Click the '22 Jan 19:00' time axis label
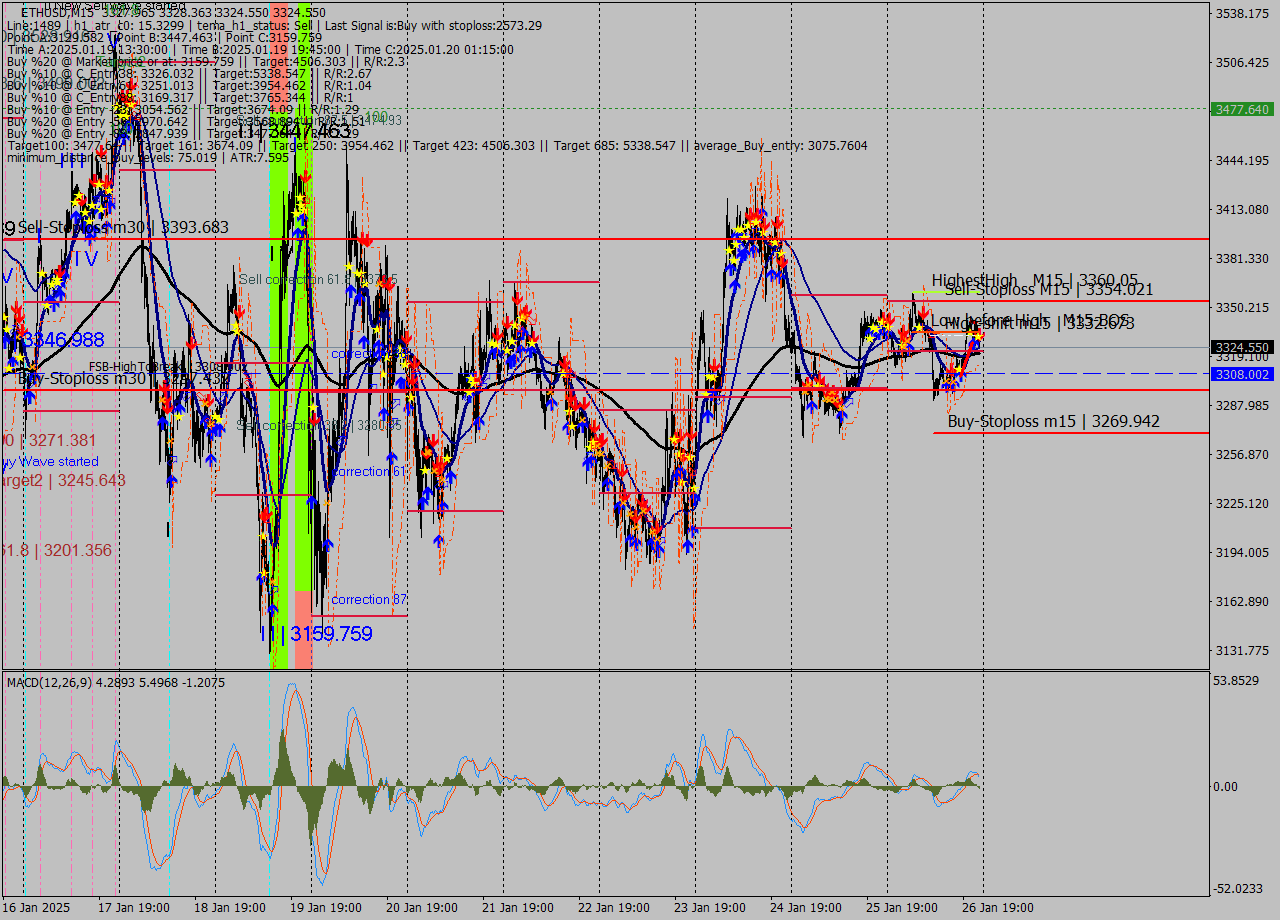The image size is (1280, 920). tap(613, 907)
